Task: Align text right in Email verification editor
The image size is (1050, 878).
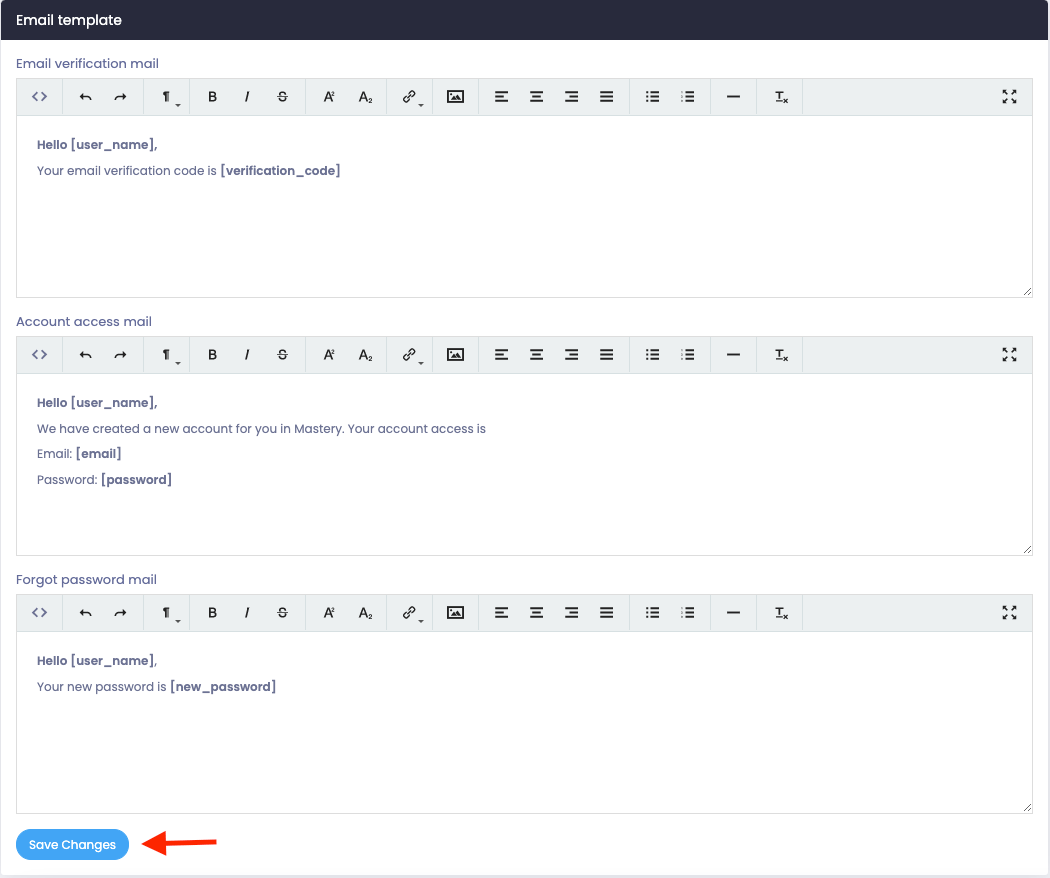Action: click(571, 97)
